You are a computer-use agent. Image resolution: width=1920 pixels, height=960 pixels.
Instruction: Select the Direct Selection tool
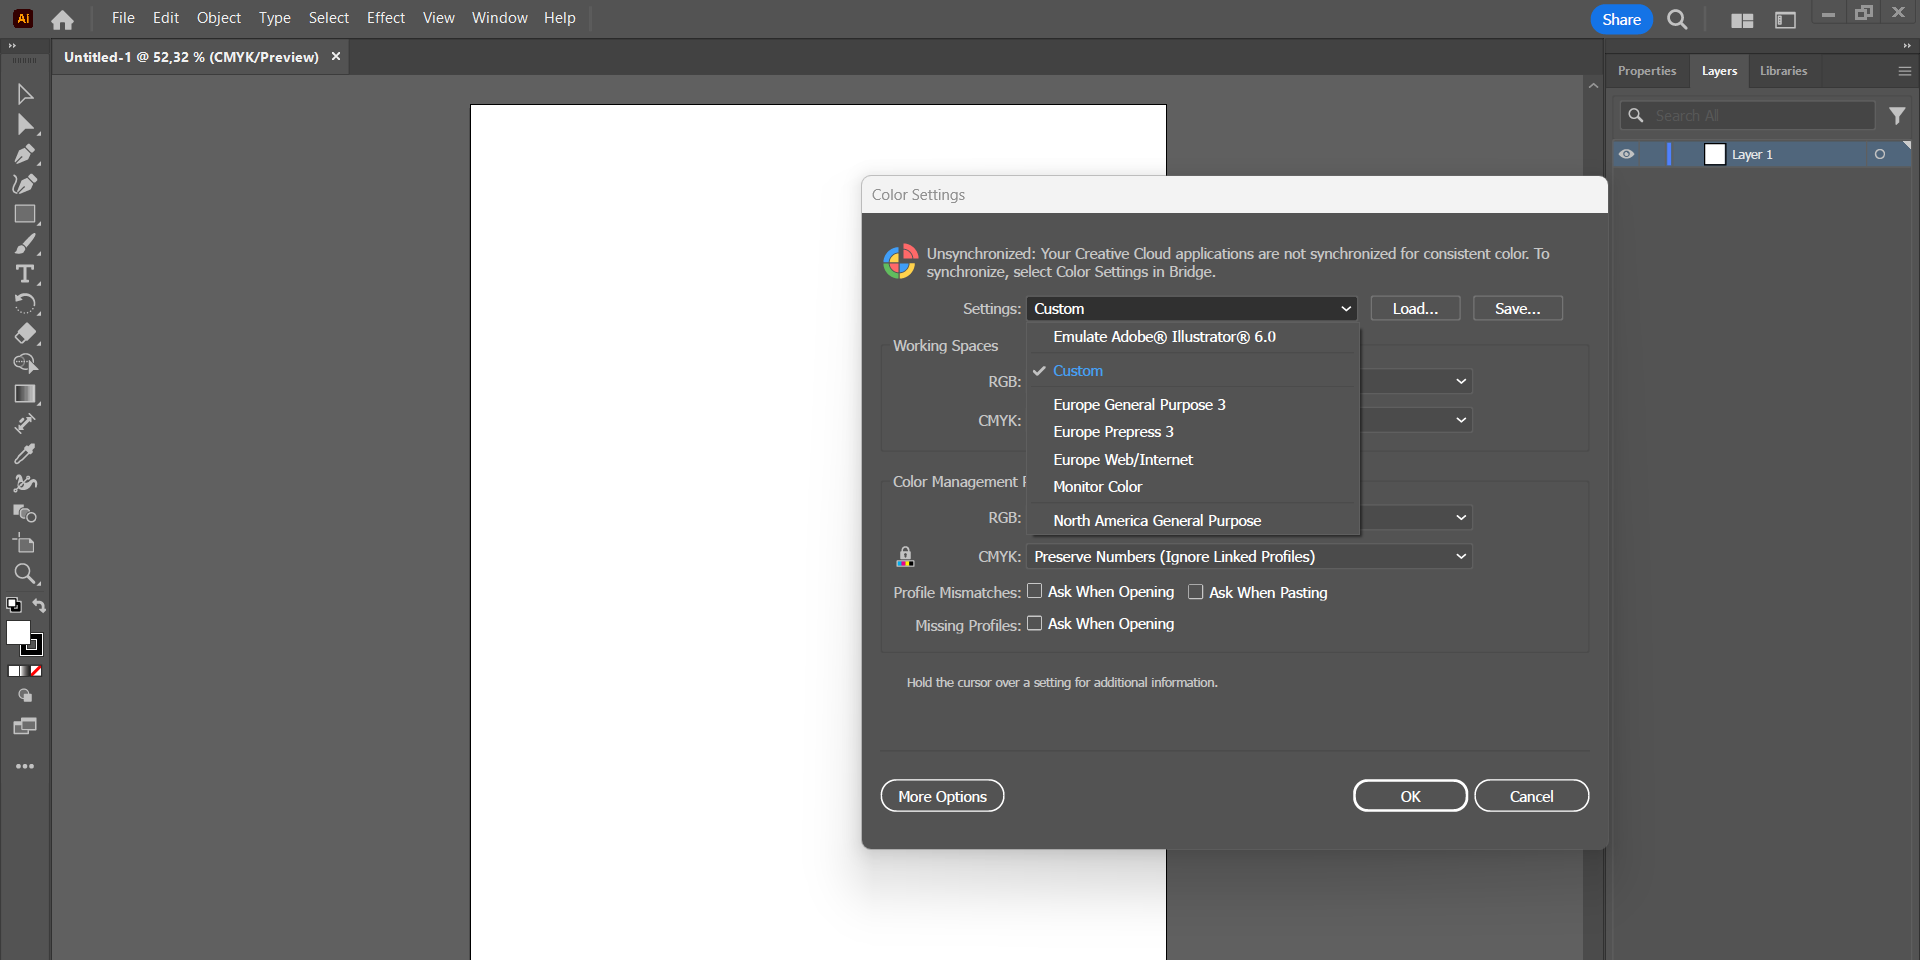[x=25, y=124]
